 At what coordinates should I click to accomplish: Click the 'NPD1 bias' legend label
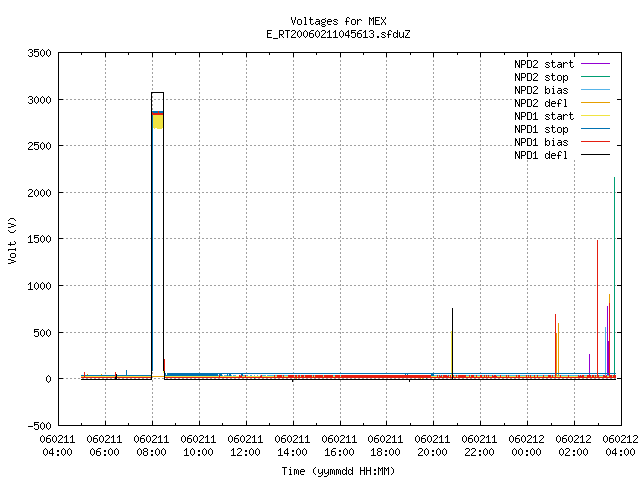click(541, 142)
